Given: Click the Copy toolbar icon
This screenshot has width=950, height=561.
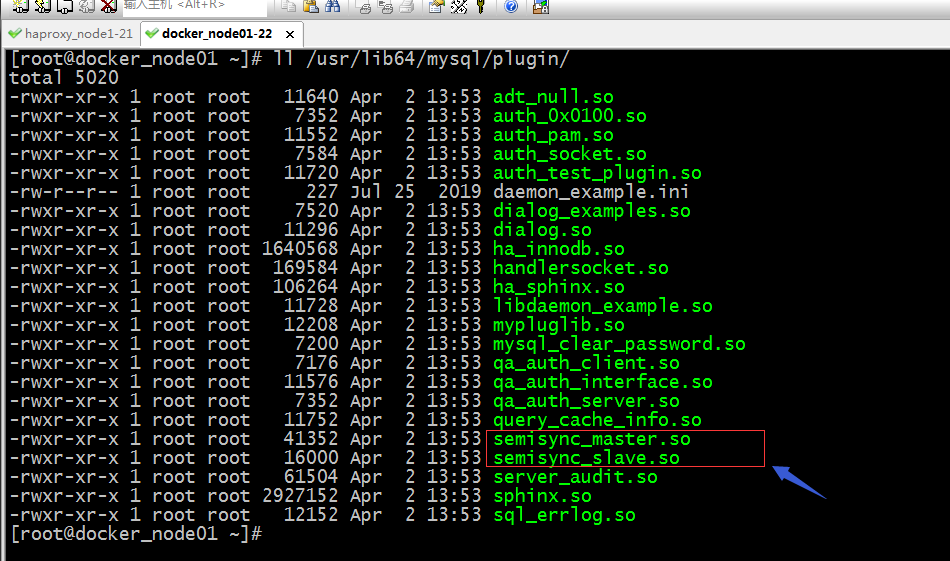Looking at the screenshot, I should tap(288, 6).
